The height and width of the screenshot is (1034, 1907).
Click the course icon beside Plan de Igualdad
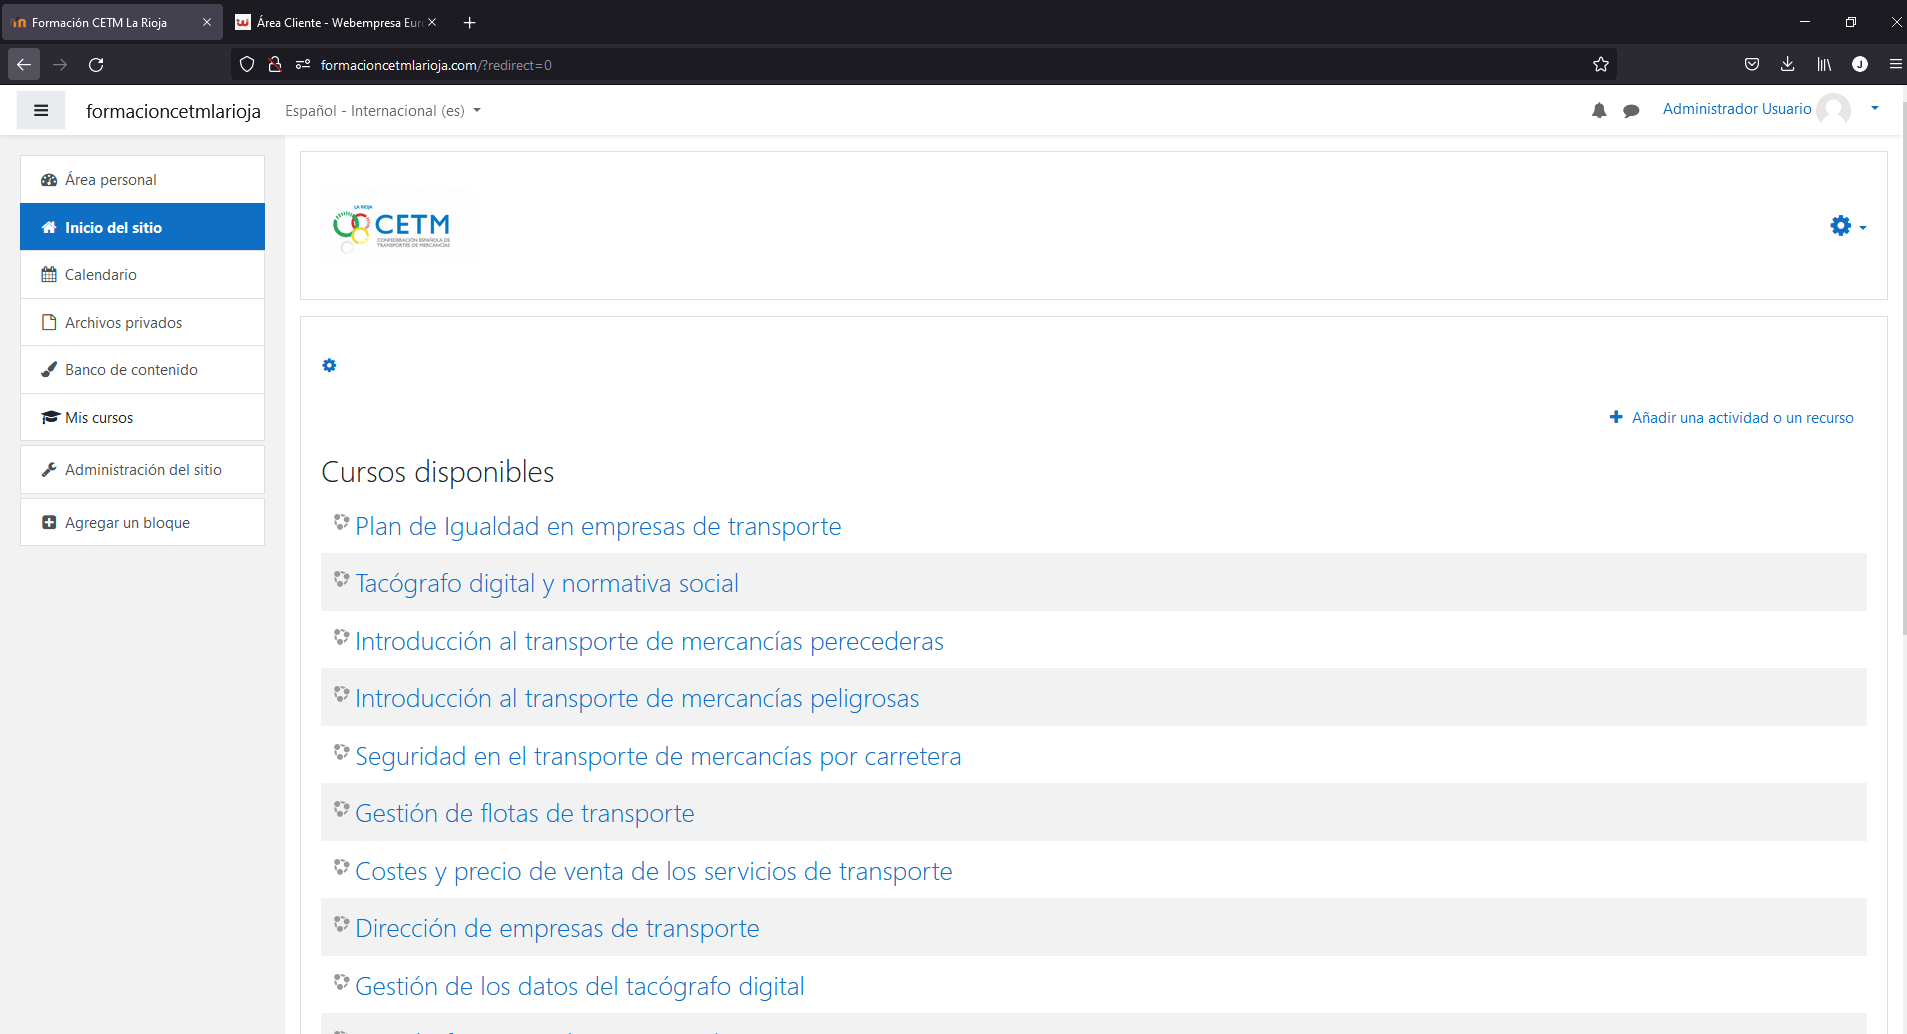pyautogui.click(x=341, y=522)
